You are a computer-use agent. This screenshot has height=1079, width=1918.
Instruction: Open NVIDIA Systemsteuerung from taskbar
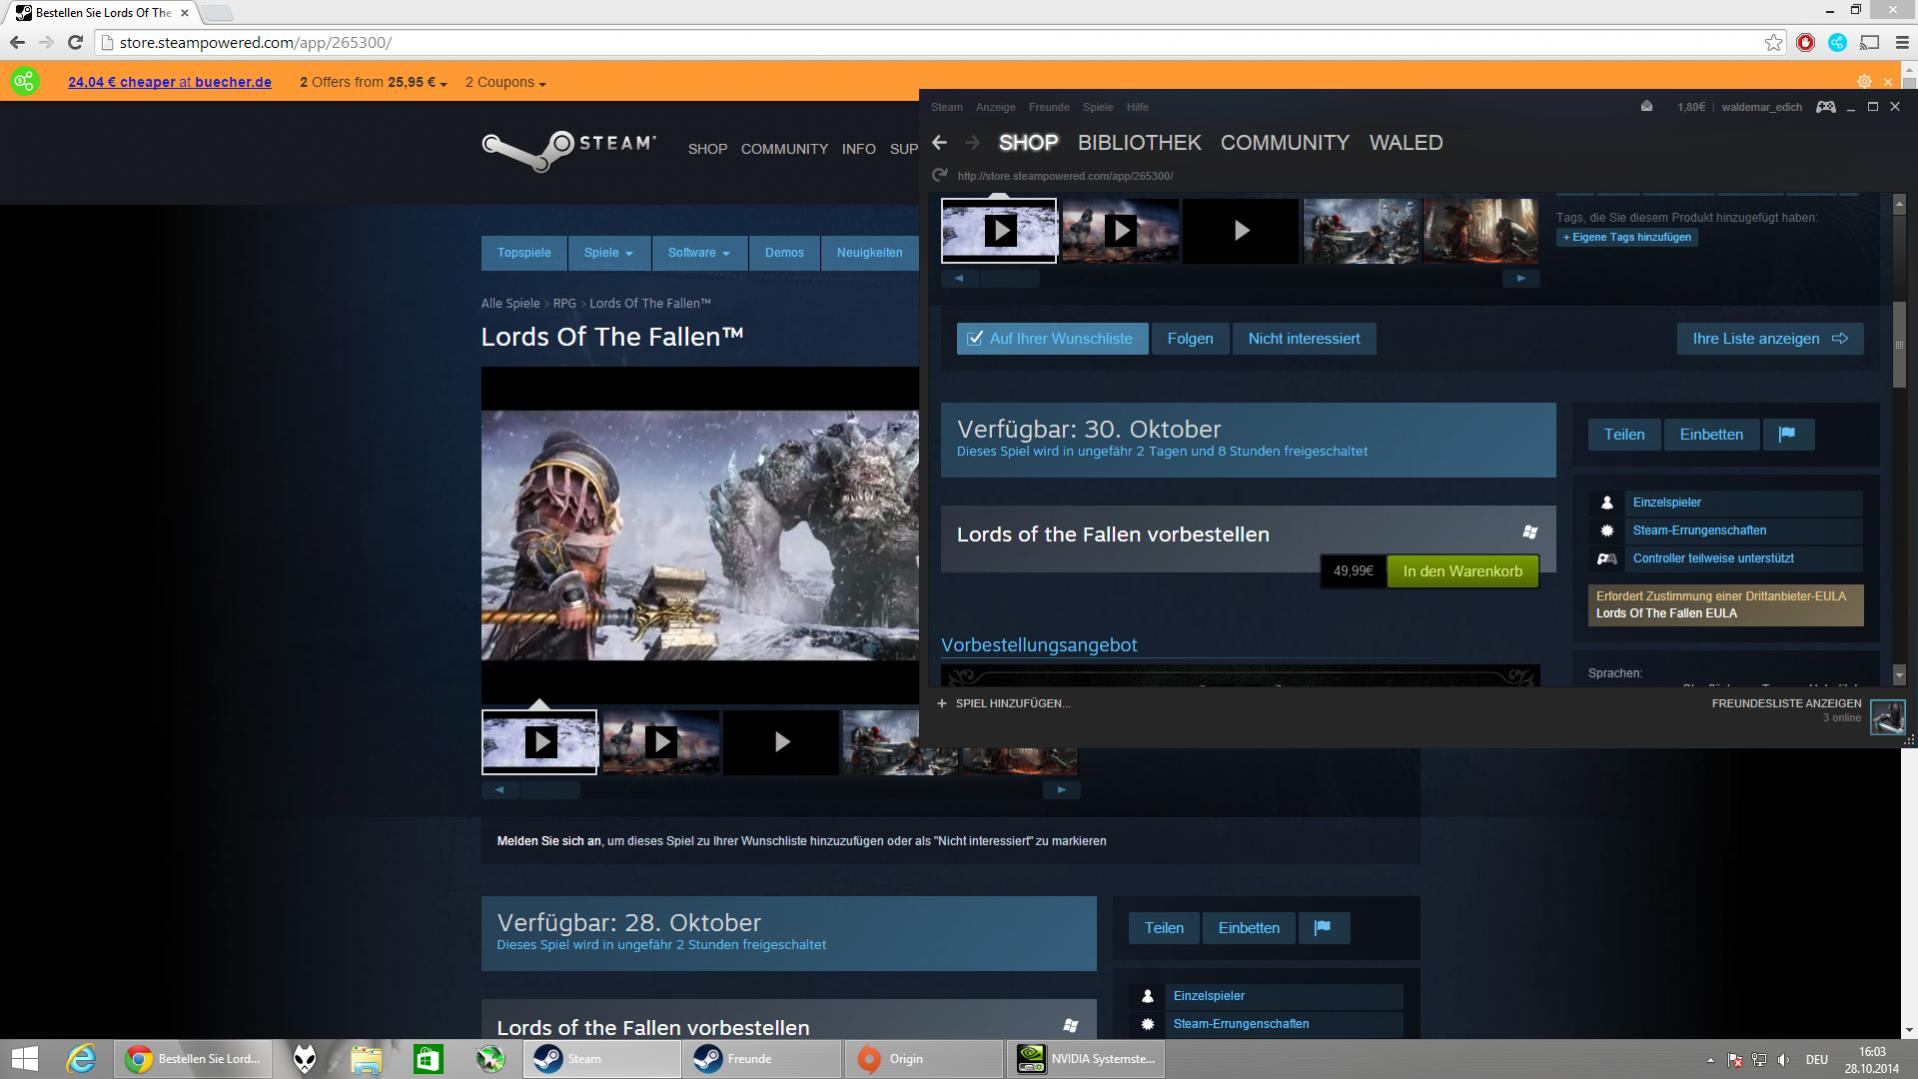(x=1086, y=1059)
